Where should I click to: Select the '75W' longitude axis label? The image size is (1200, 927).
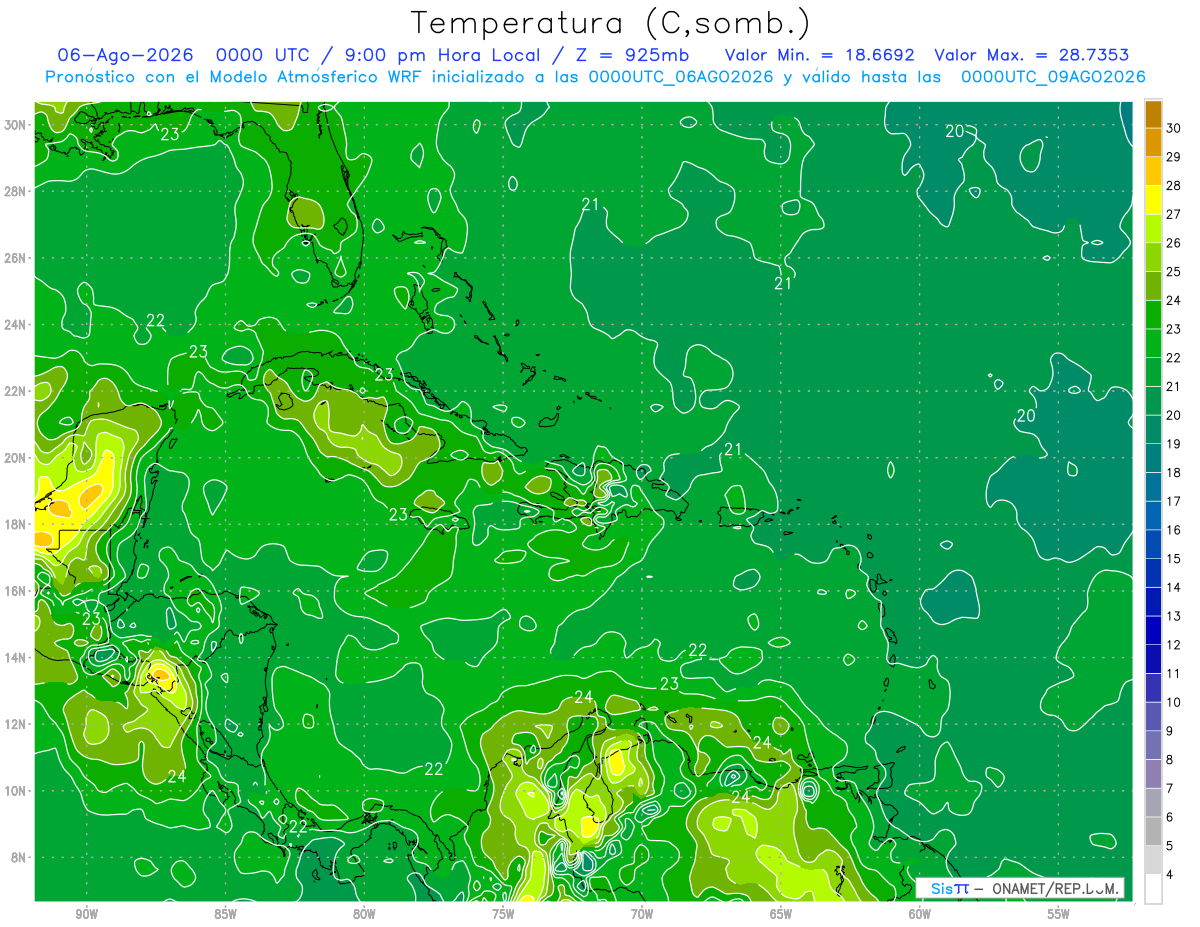[503, 914]
